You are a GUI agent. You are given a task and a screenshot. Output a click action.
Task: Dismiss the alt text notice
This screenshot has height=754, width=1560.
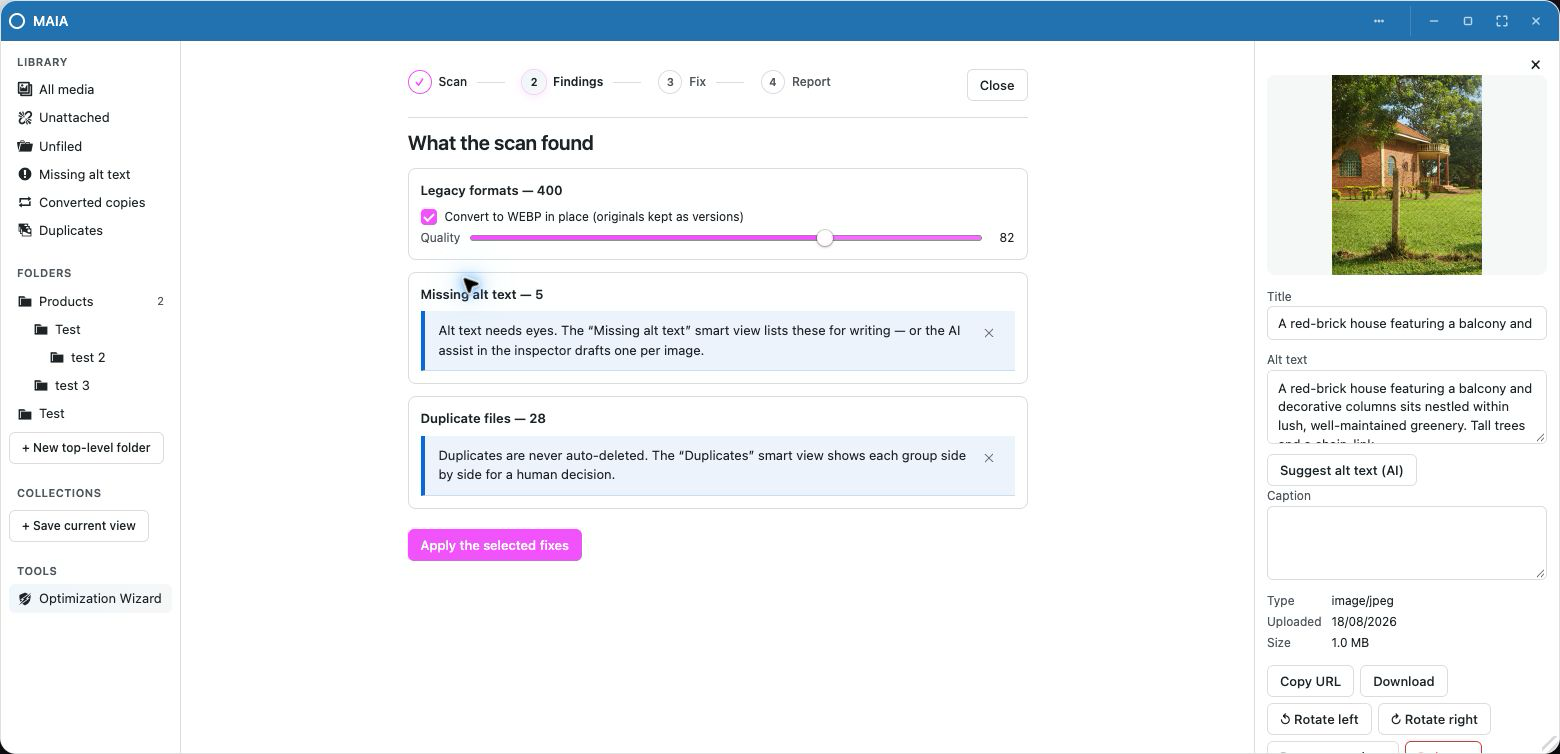(989, 333)
